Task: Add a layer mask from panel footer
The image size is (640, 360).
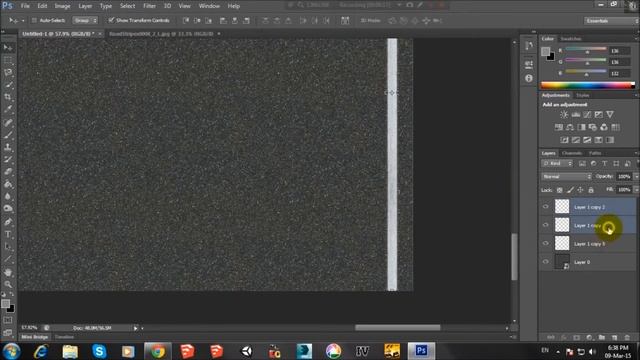Action: point(576,338)
